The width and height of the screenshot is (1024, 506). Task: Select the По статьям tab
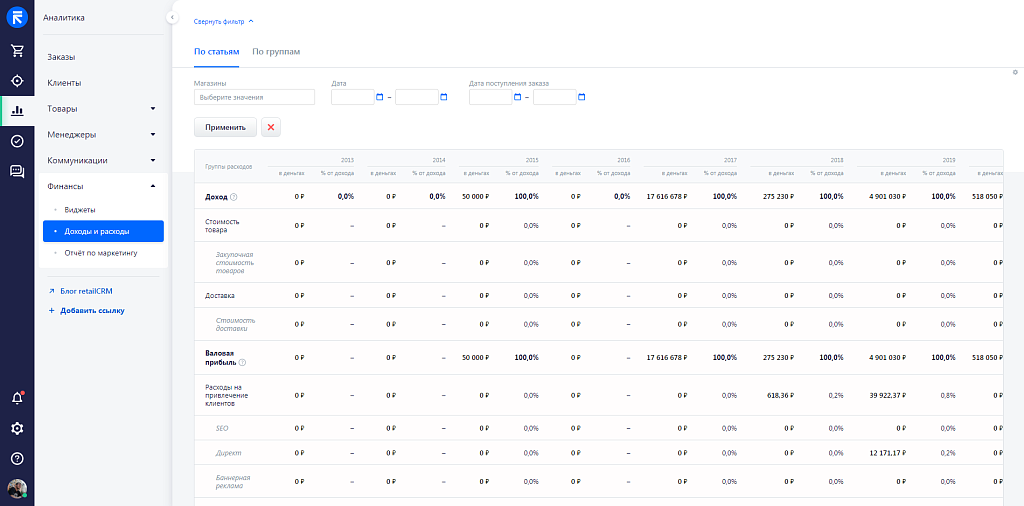tap(216, 51)
